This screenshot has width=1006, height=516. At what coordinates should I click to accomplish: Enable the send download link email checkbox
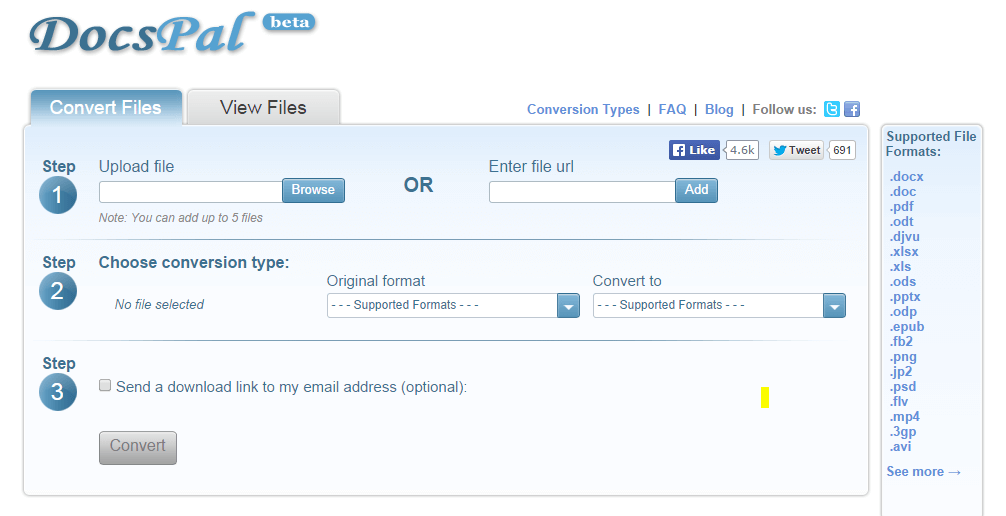tap(105, 385)
